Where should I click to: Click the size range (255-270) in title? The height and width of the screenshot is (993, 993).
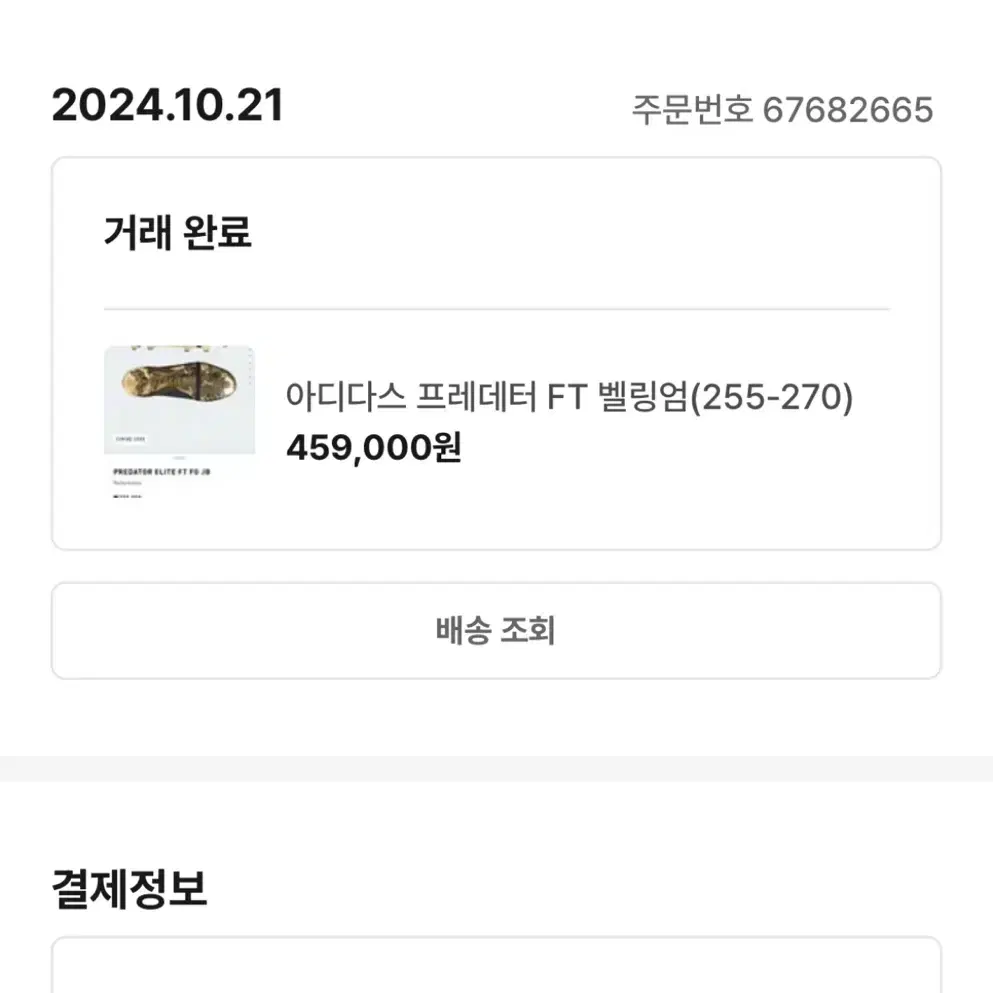click(x=771, y=397)
